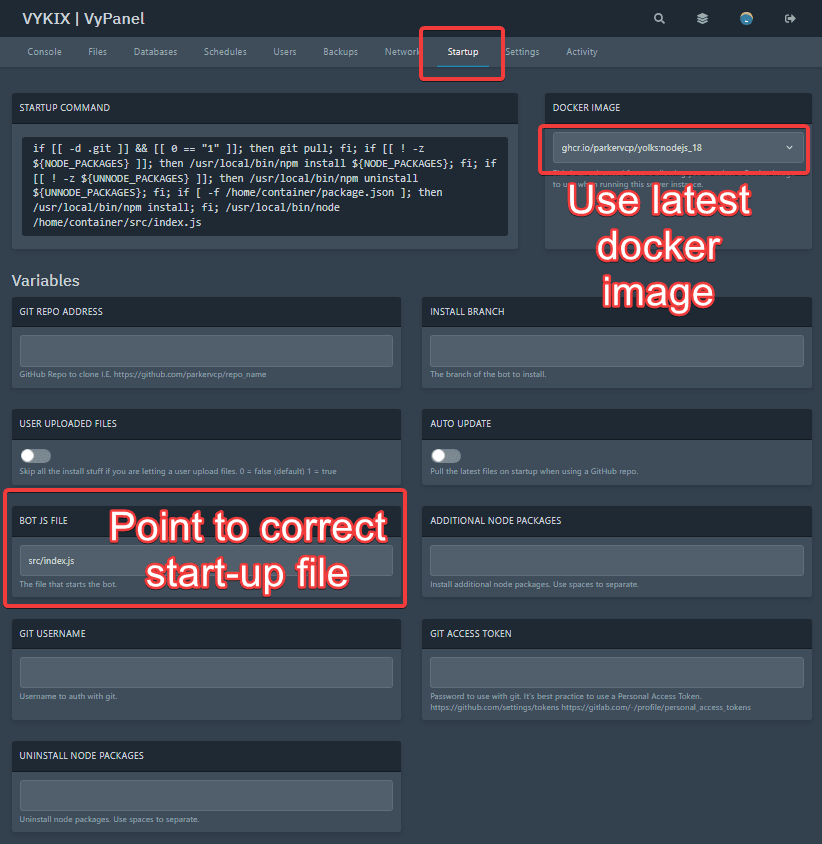
Task: Open the Docker Image dropdown
Action: pyautogui.click(x=678, y=147)
